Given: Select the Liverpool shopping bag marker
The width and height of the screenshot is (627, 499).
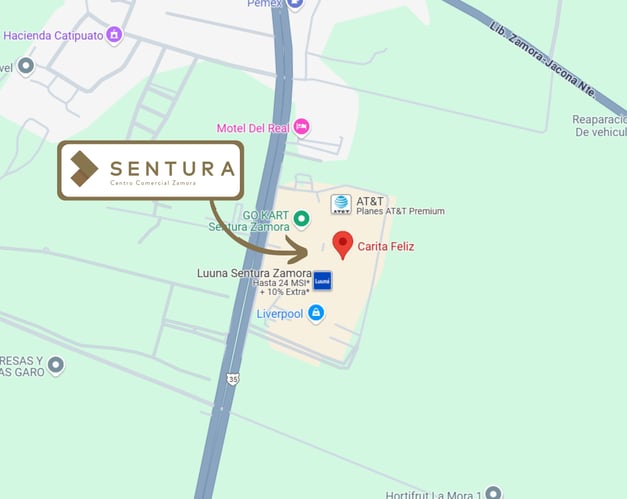Looking at the screenshot, I should [316, 313].
